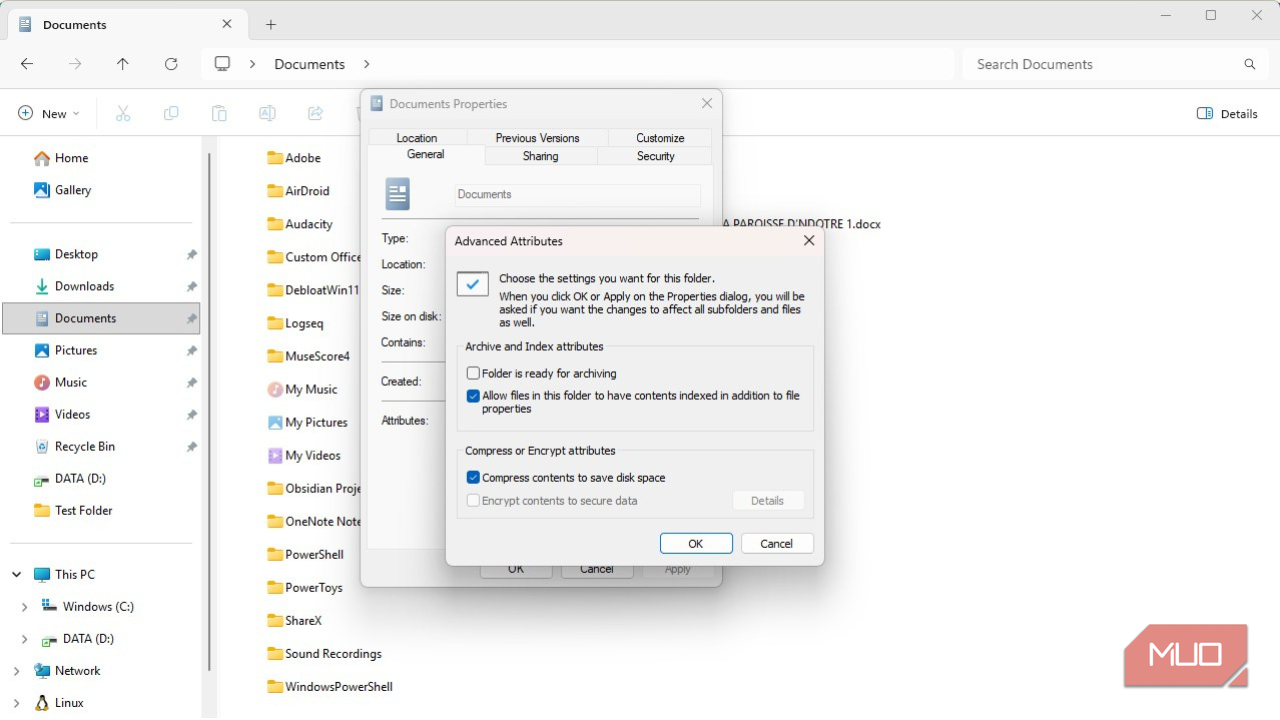The height and width of the screenshot is (720, 1280).
Task: Collapse the This PC tree node
Action: click(16, 575)
